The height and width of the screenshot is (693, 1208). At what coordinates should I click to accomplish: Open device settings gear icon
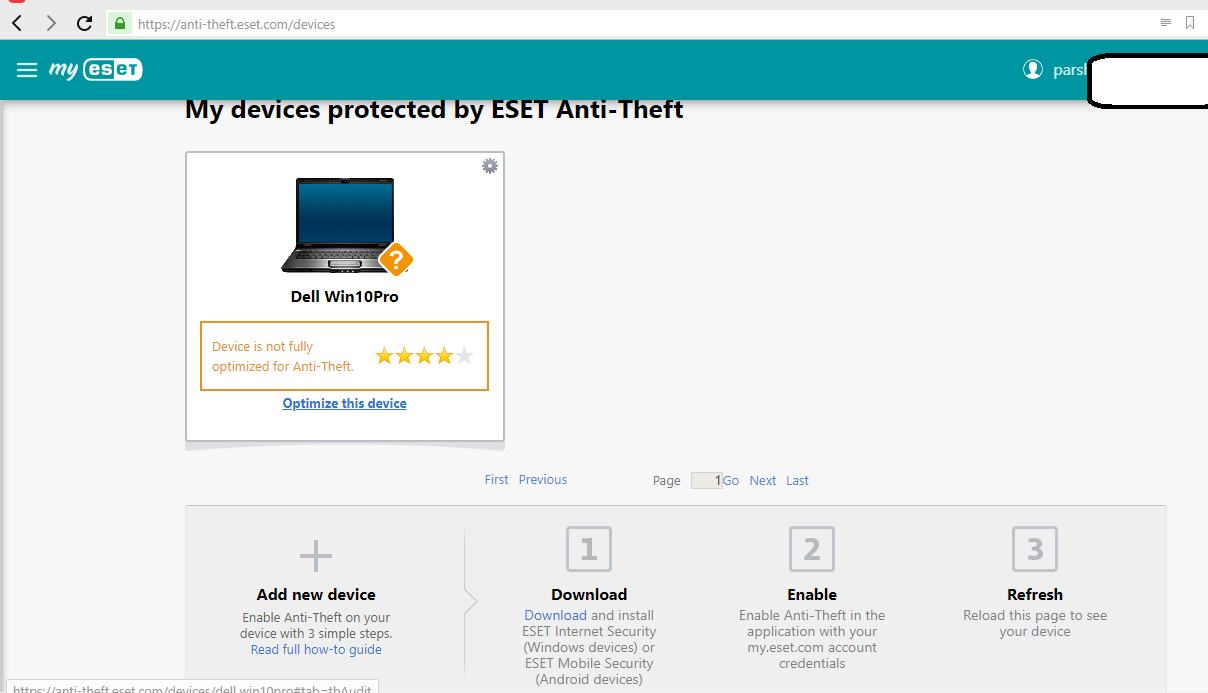490,166
